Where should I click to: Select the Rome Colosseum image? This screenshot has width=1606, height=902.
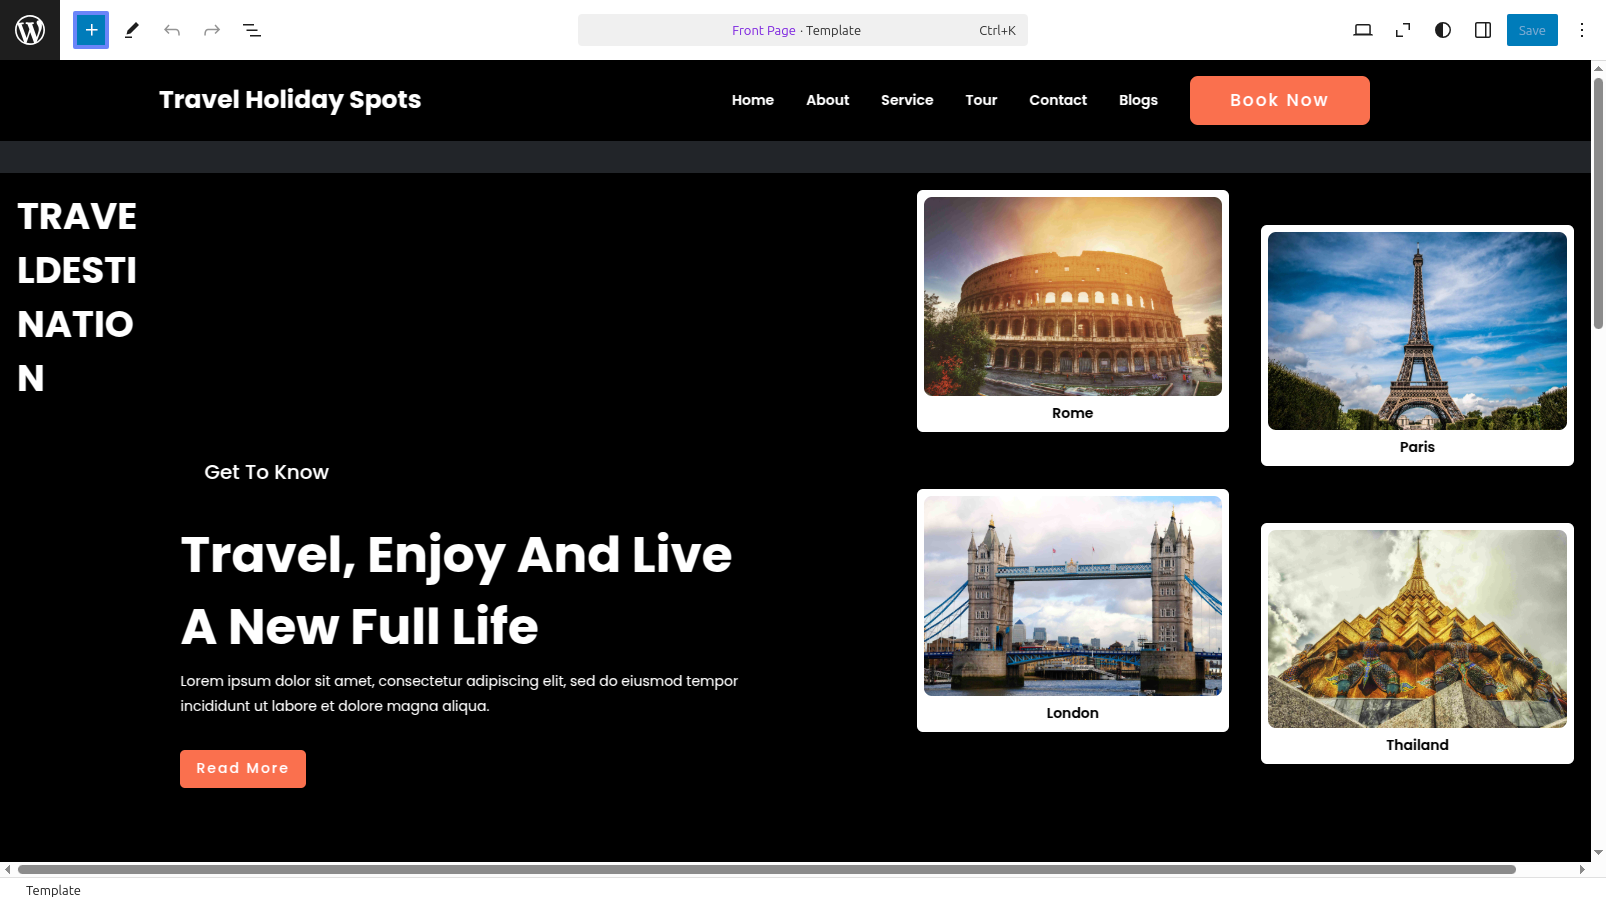1073,296
